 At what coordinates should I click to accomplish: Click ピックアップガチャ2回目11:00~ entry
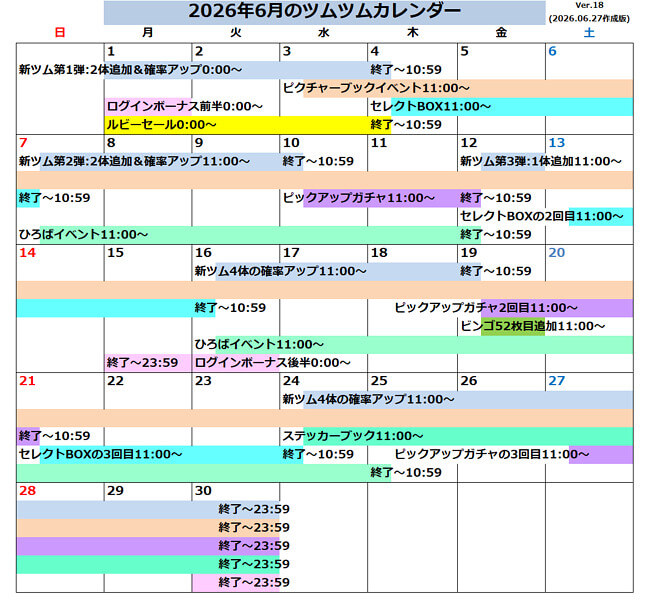click(x=486, y=308)
